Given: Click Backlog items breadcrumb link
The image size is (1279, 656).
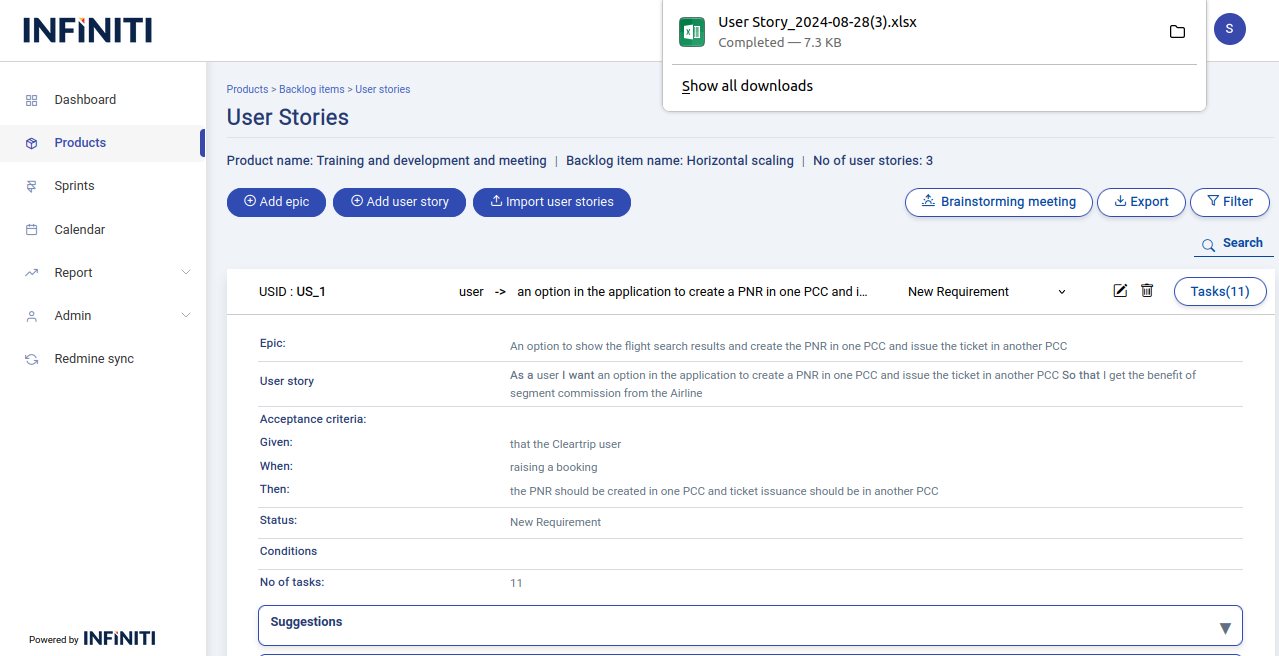Looking at the screenshot, I should point(311,90).
